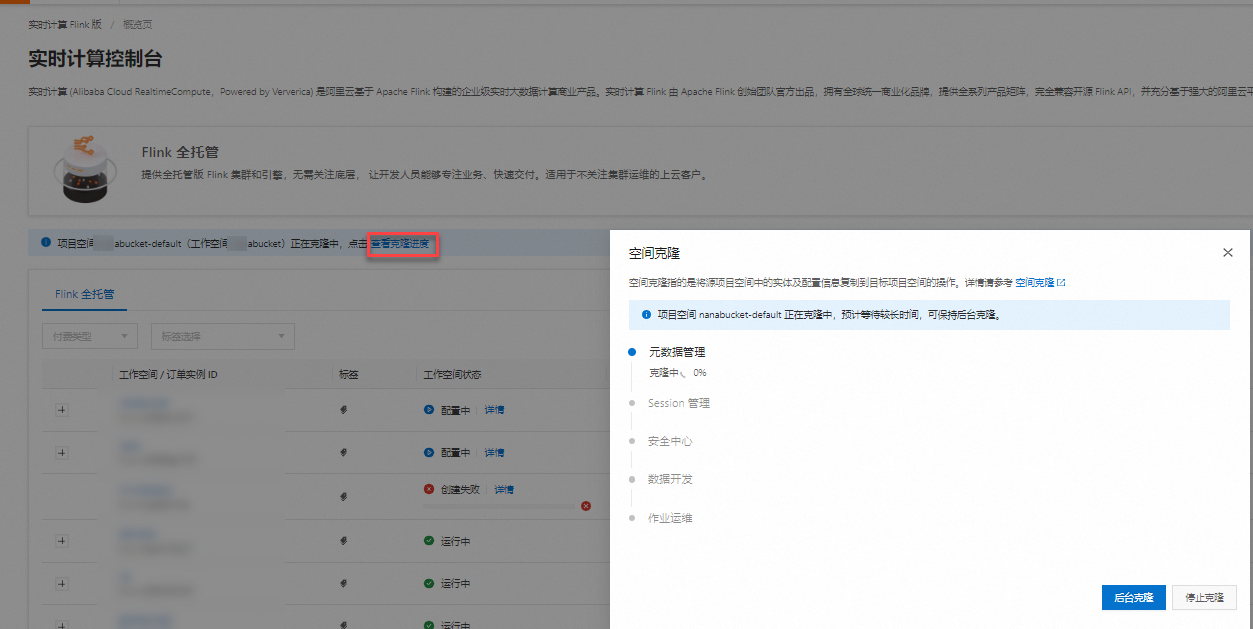This screenshot has height=629, width=1253.
Task: Click the tag icon in the upper 运行中 row
Action: coord(343,541)
